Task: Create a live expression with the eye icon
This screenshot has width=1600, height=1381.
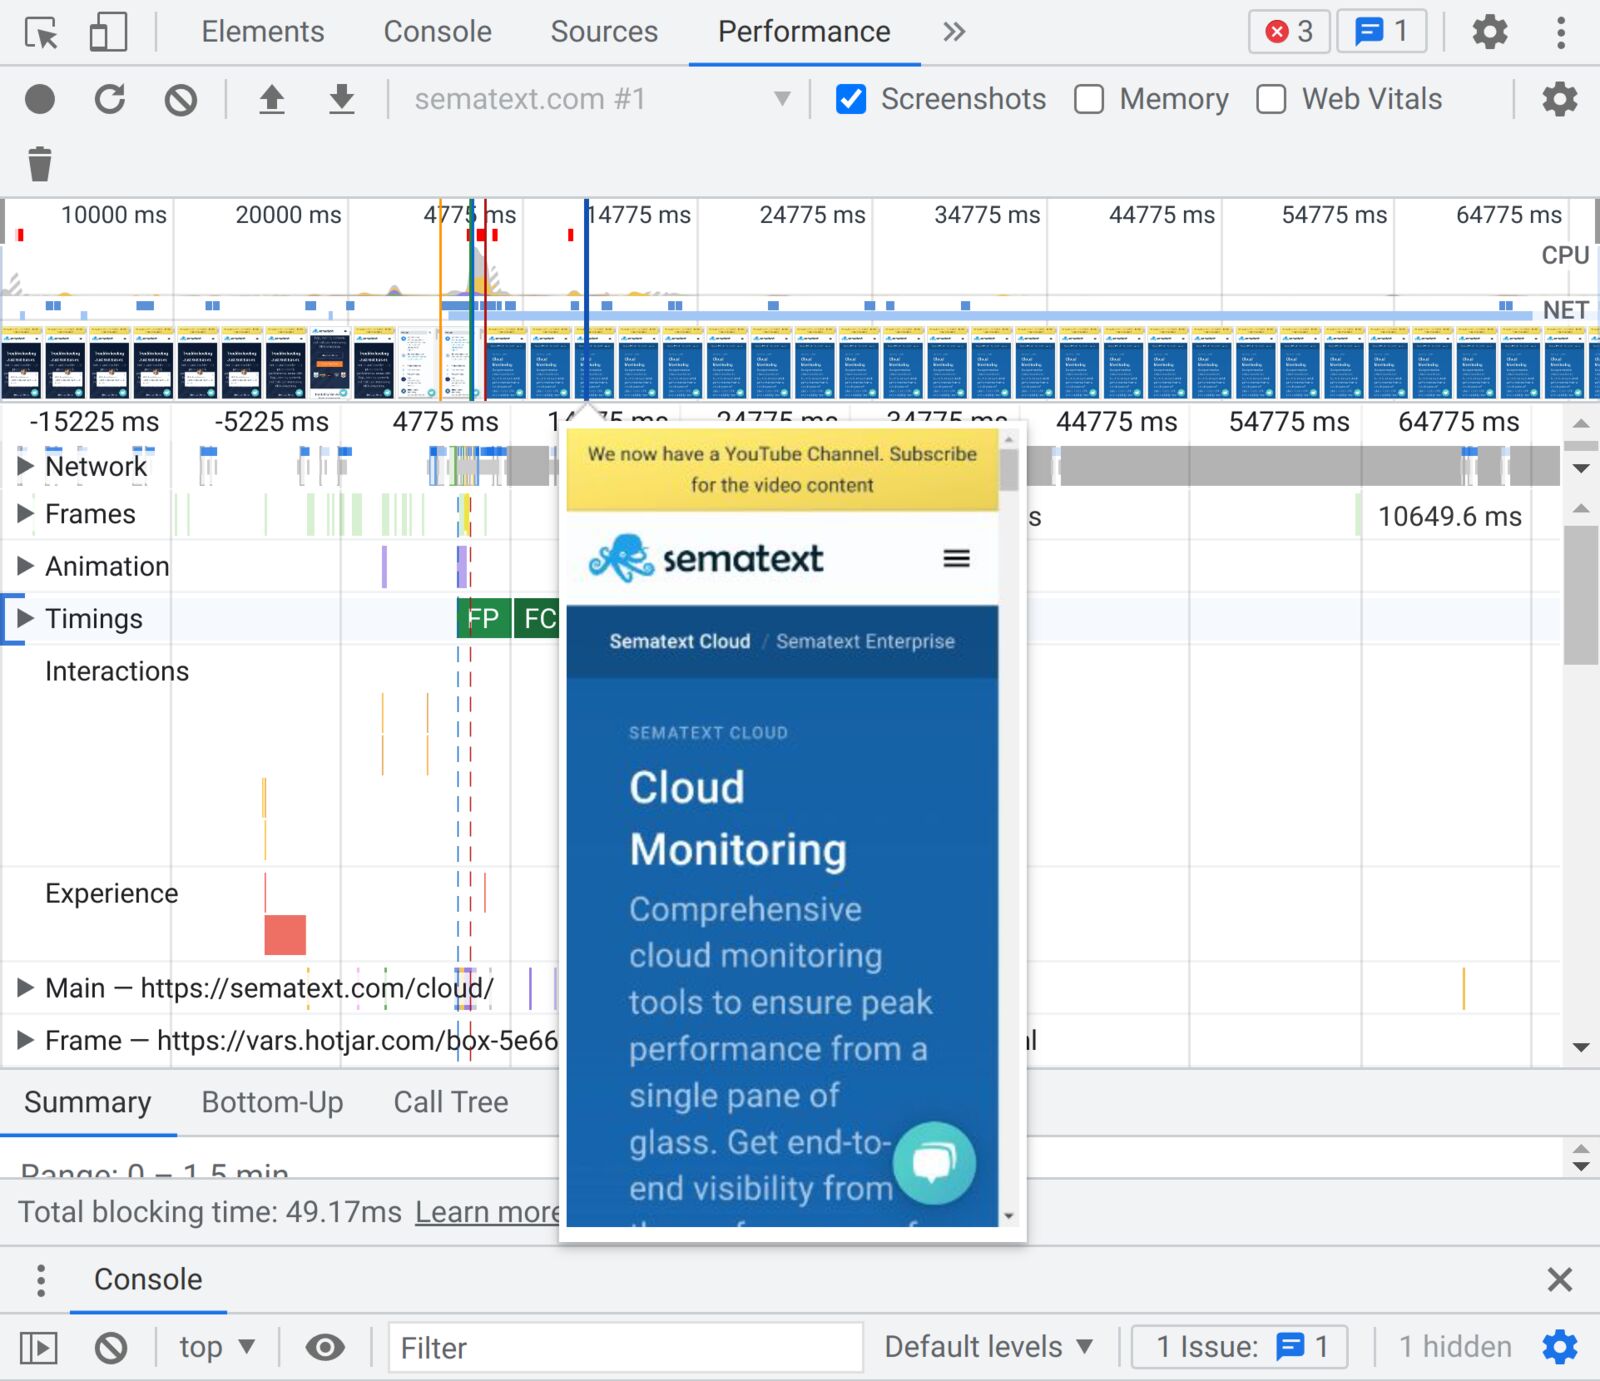Action: 325,1348
